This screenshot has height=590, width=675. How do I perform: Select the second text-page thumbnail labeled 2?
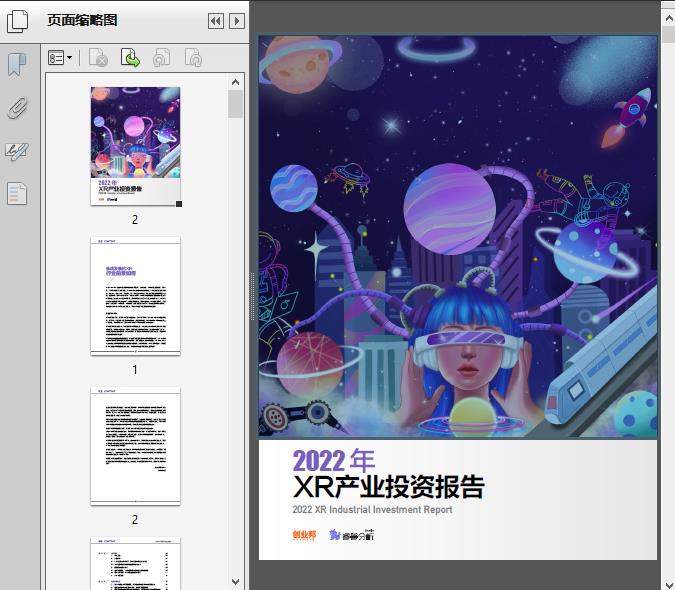(136, 446)
